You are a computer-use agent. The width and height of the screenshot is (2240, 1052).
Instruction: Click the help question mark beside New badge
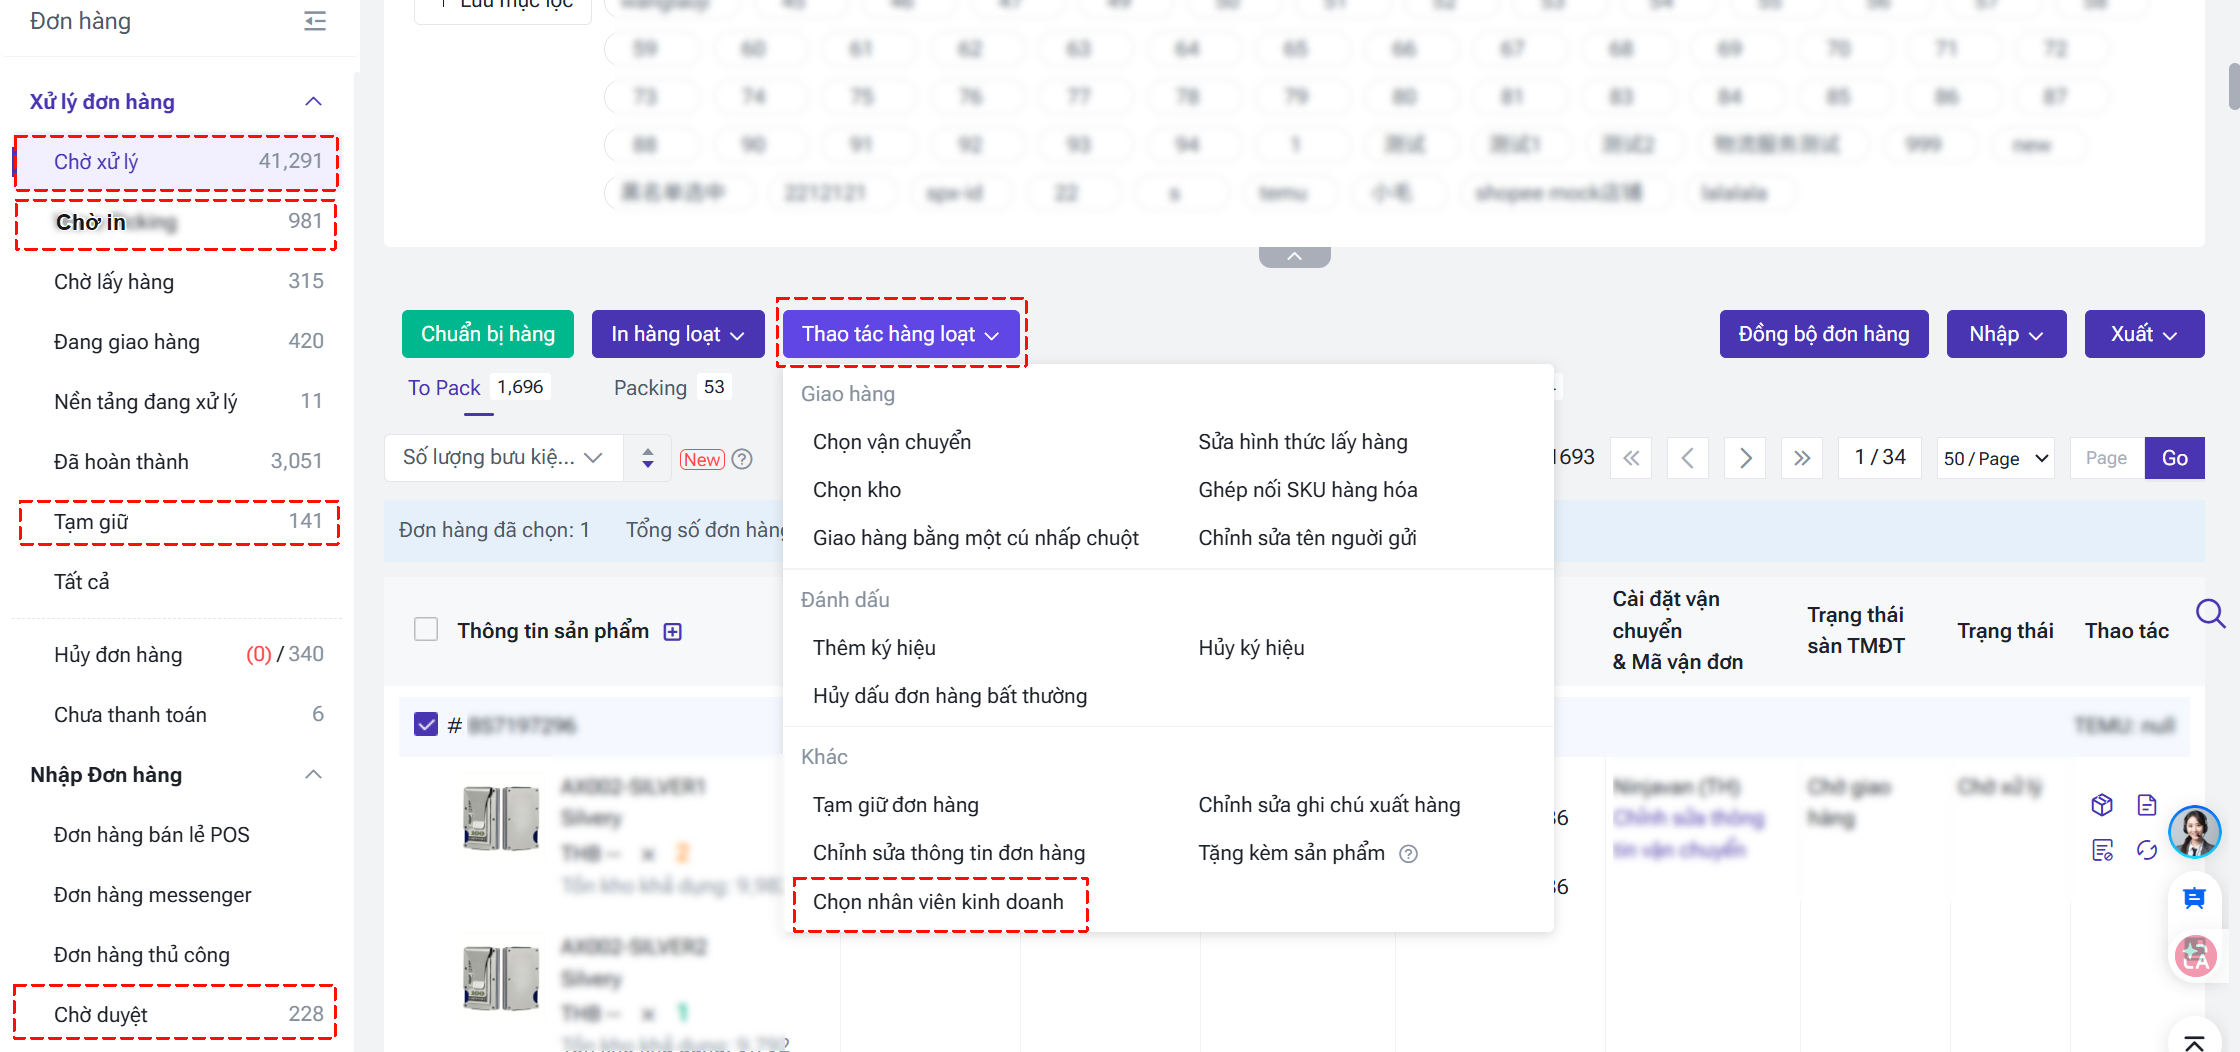pyautogui.click(x=742, y=459)
